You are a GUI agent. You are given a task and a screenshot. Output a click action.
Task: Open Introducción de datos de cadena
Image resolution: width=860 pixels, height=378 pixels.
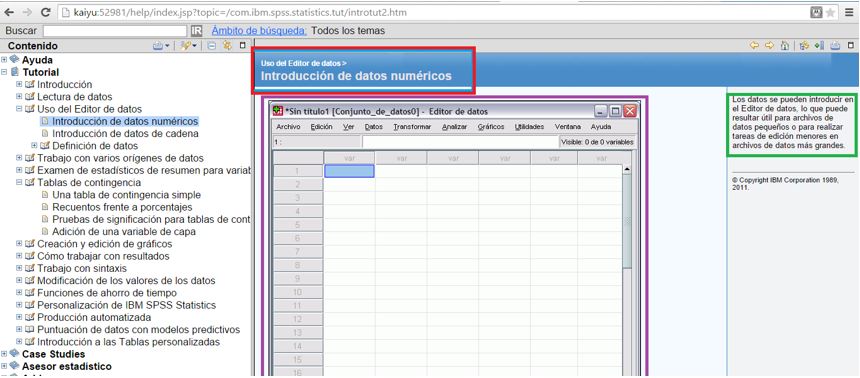125,133
